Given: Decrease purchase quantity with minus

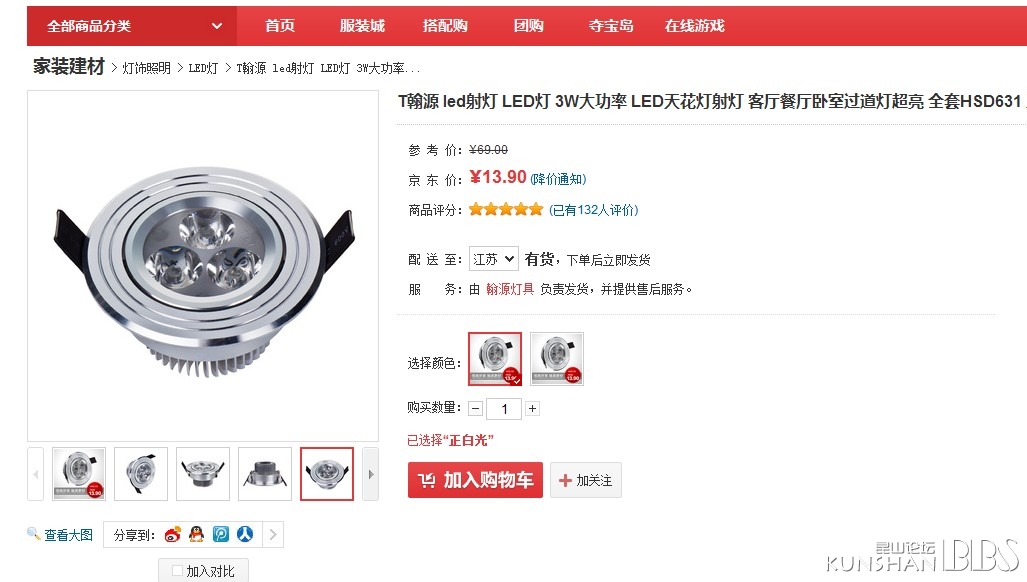Looking at the screenshot, I should coord(476,409).
